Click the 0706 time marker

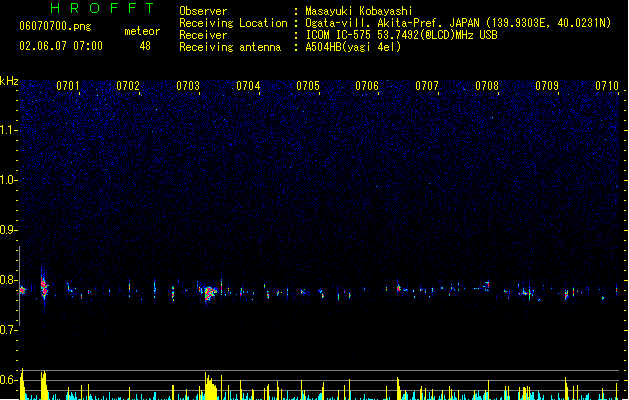(x=367, y=86)
